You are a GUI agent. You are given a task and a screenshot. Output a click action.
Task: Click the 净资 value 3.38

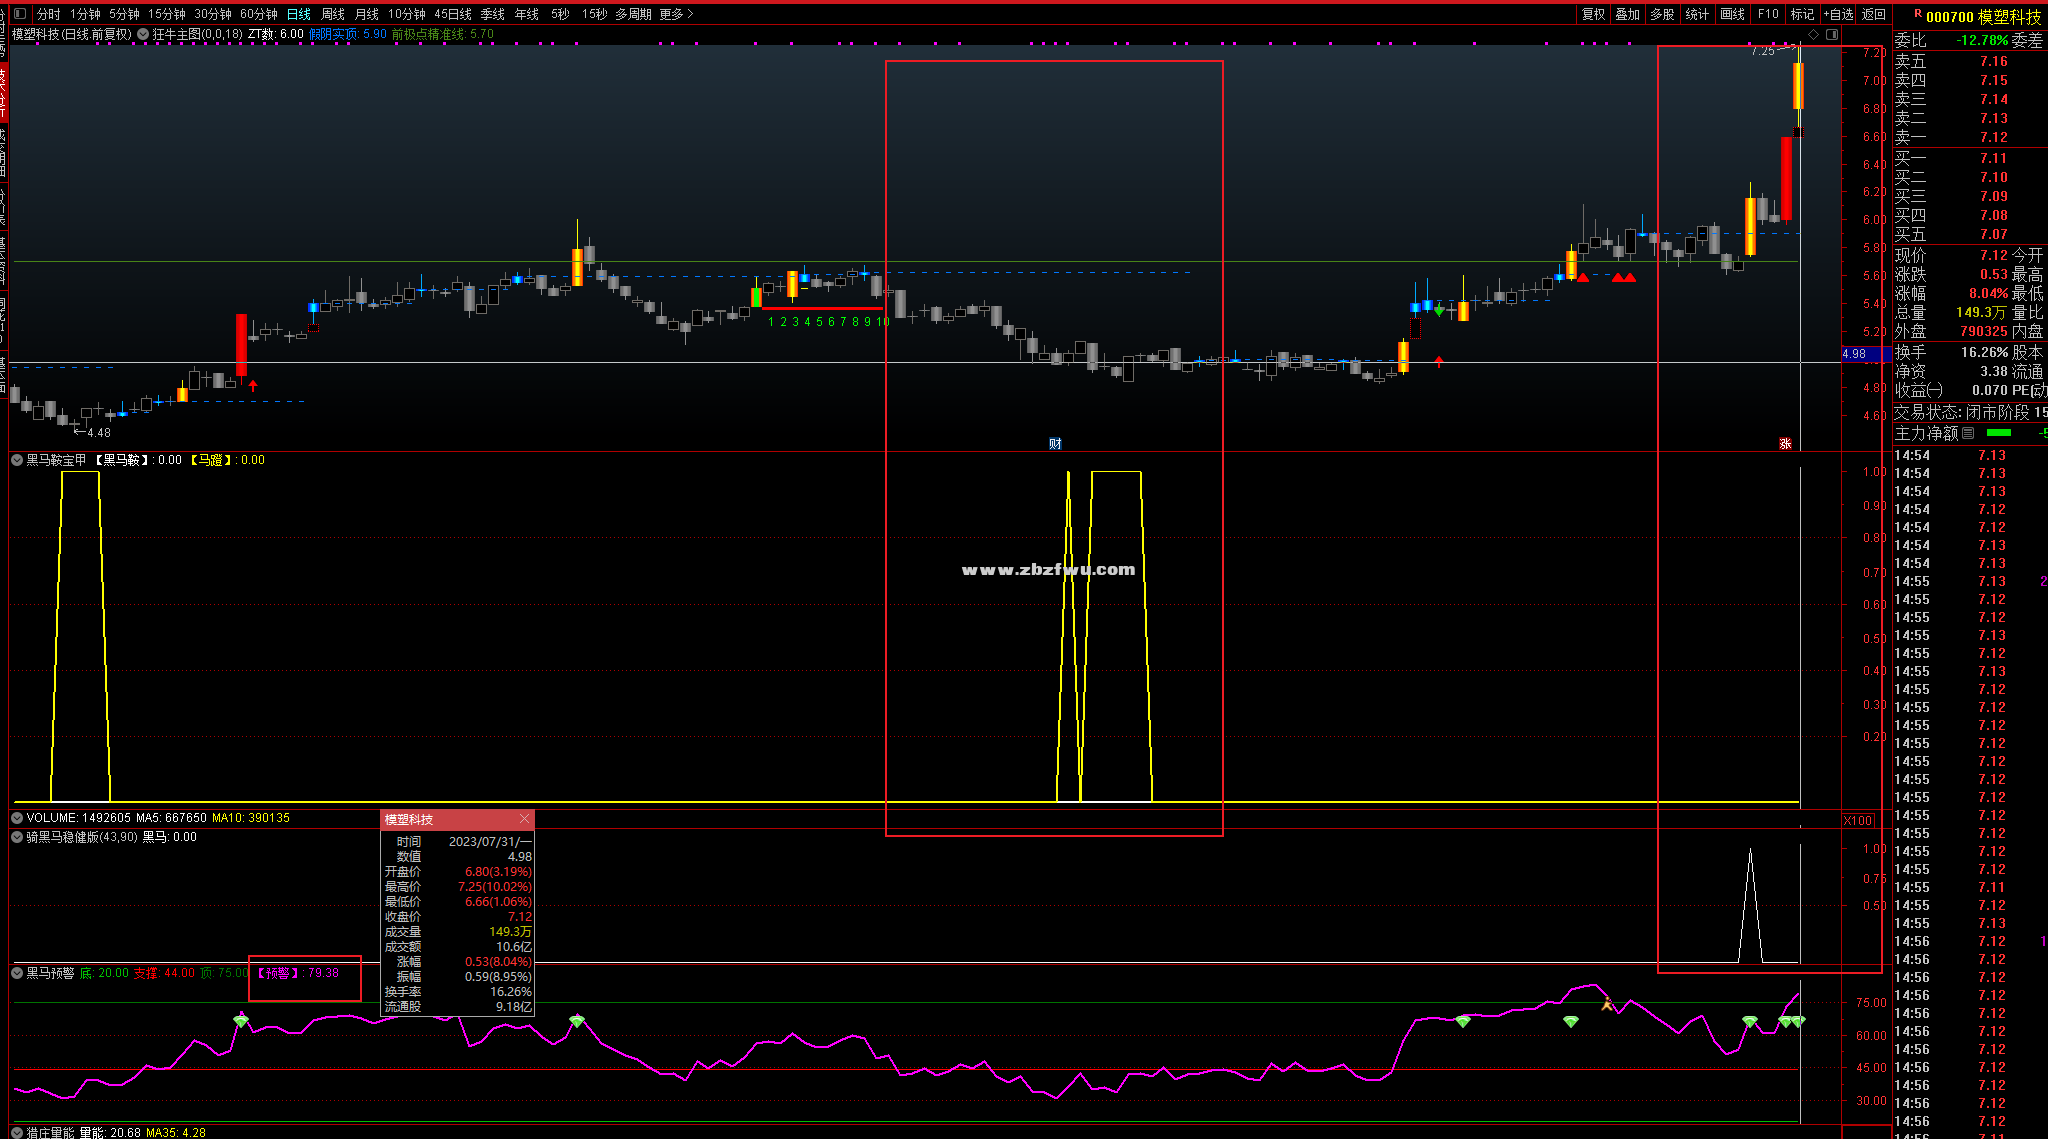click(x=1993, y=372)
